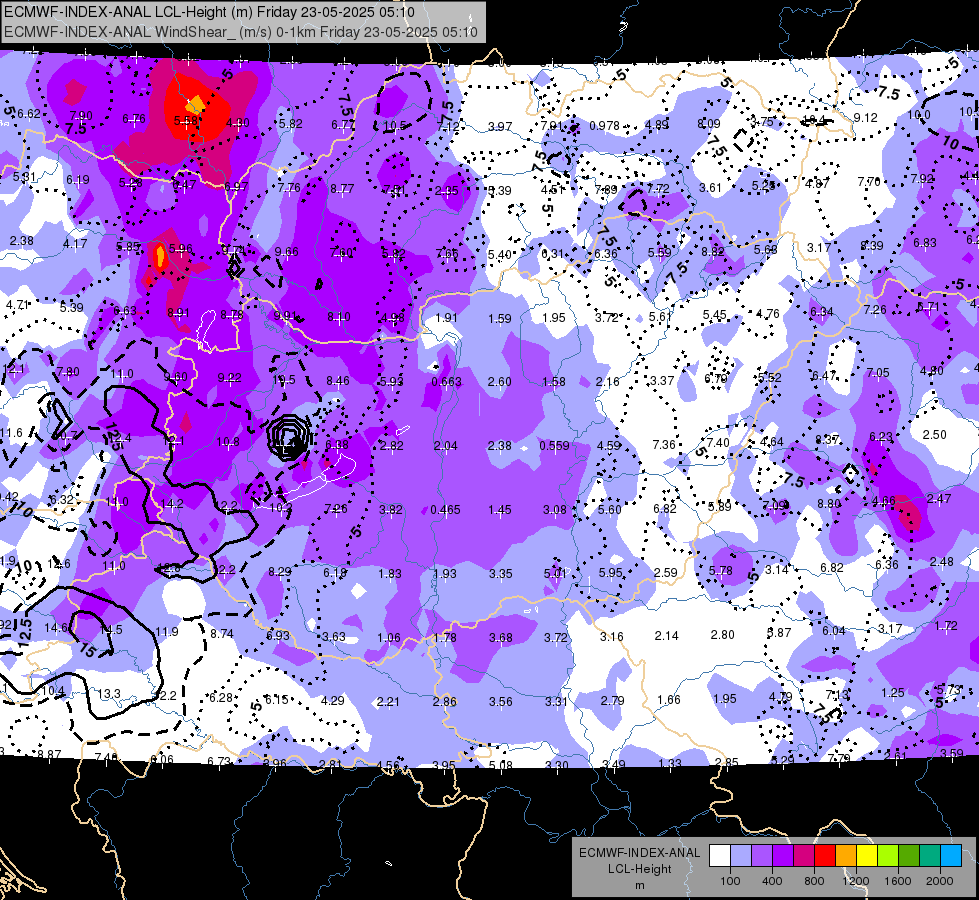Click the map value '0.663'

[446, 382]
